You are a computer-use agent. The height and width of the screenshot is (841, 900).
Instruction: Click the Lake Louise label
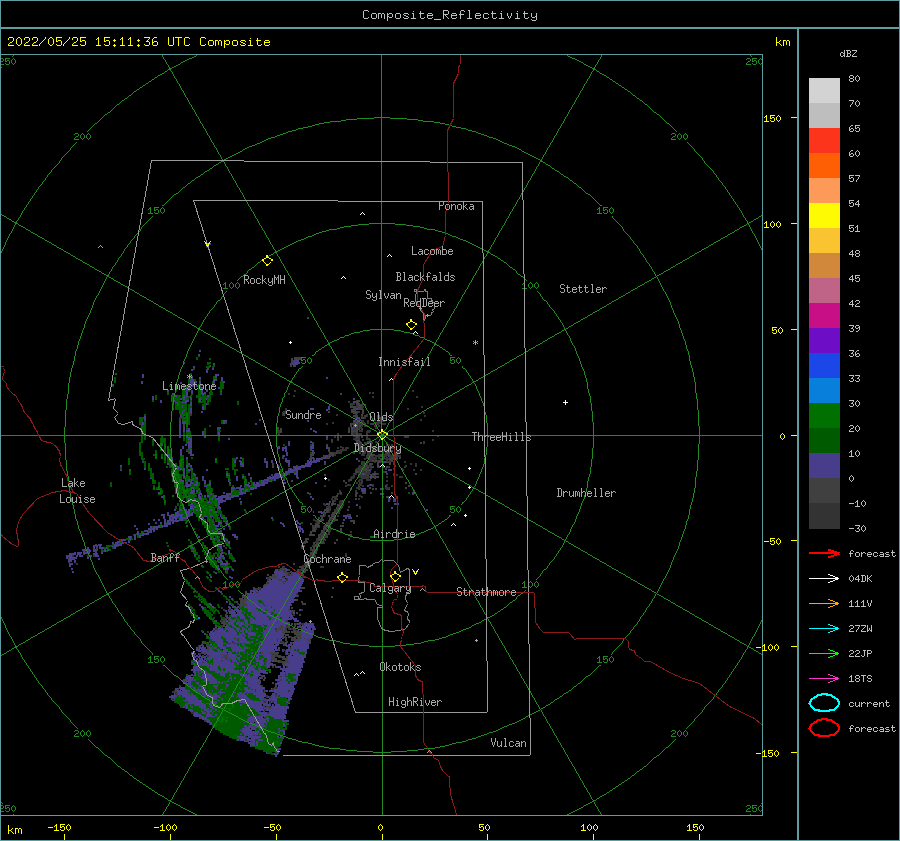[x=77, y=491]
